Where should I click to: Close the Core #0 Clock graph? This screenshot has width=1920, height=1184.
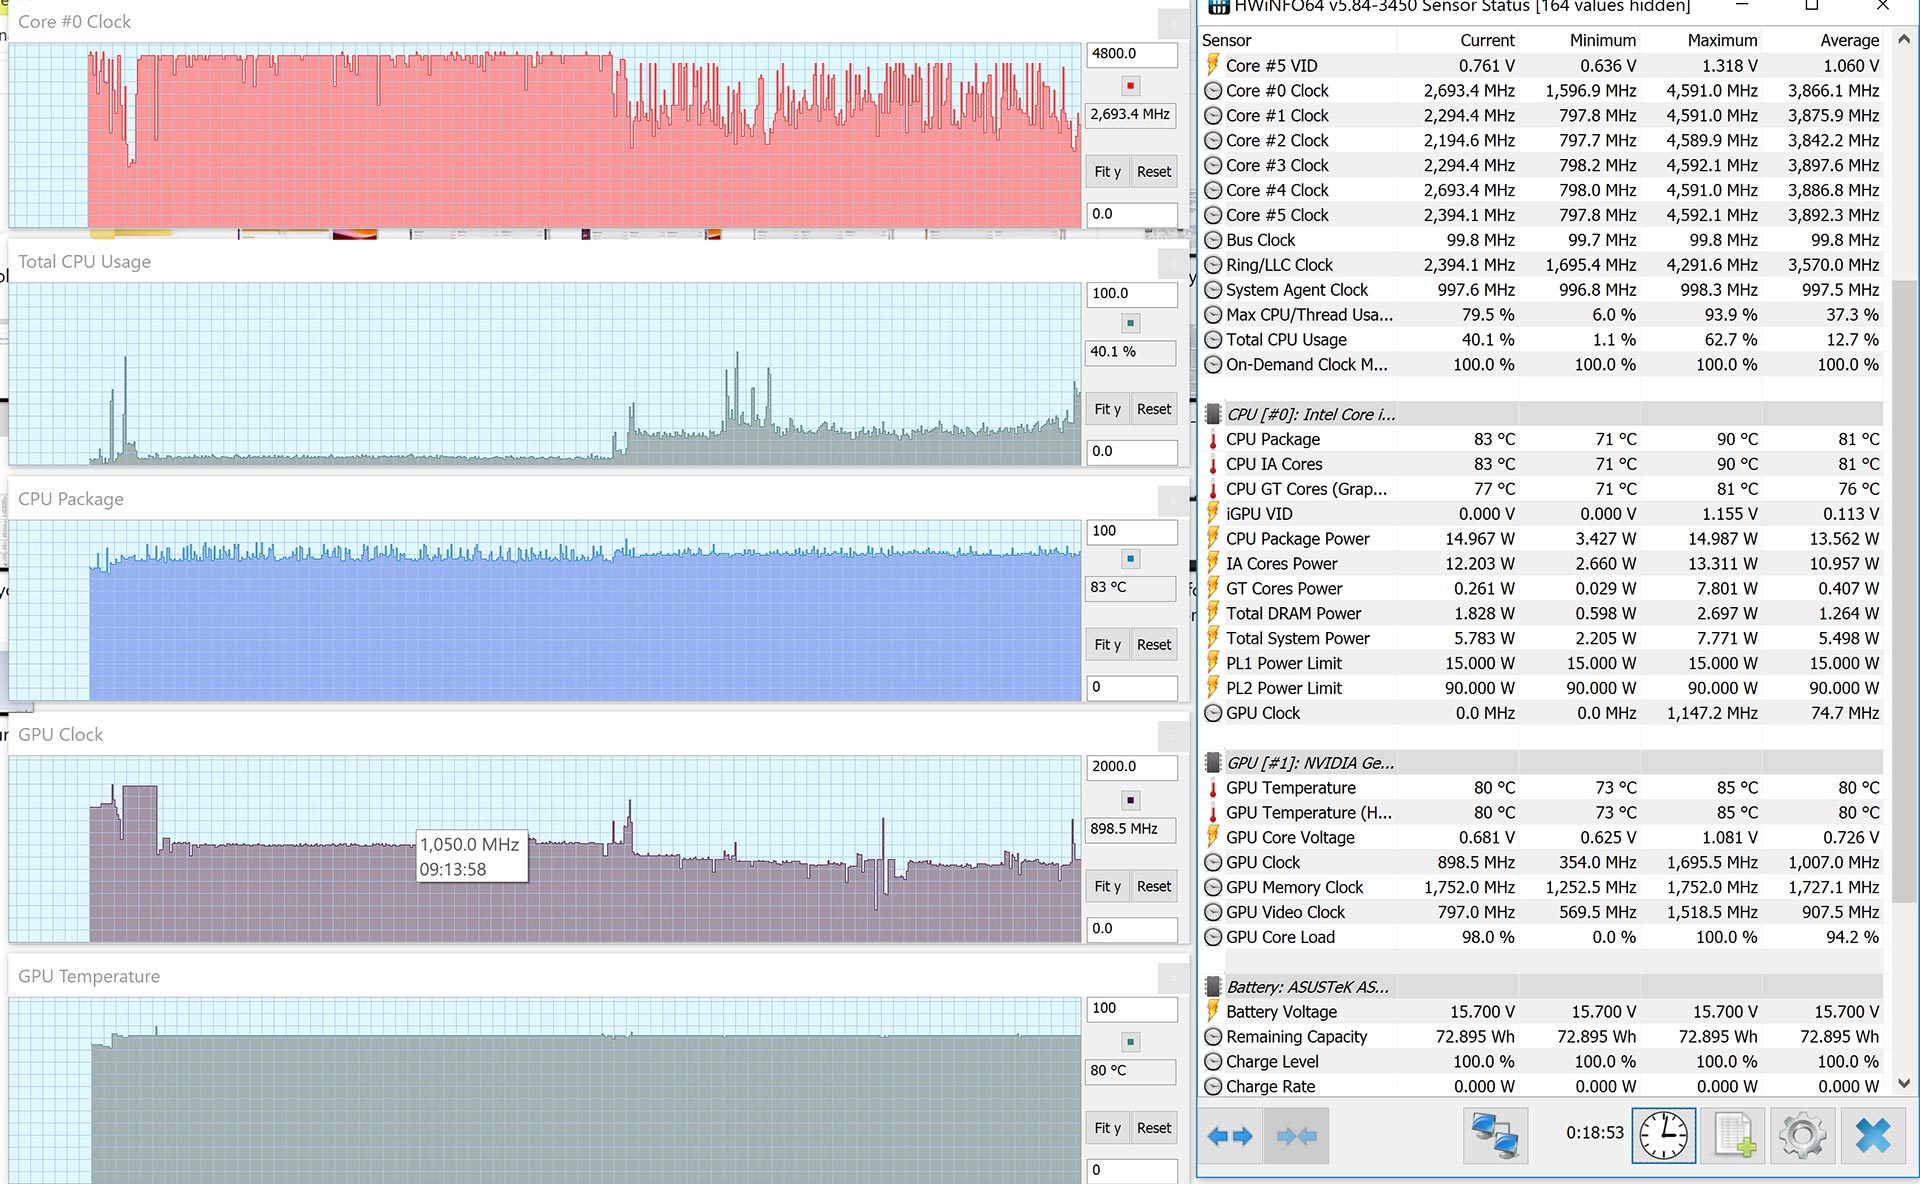click(x=1173, y=22)
